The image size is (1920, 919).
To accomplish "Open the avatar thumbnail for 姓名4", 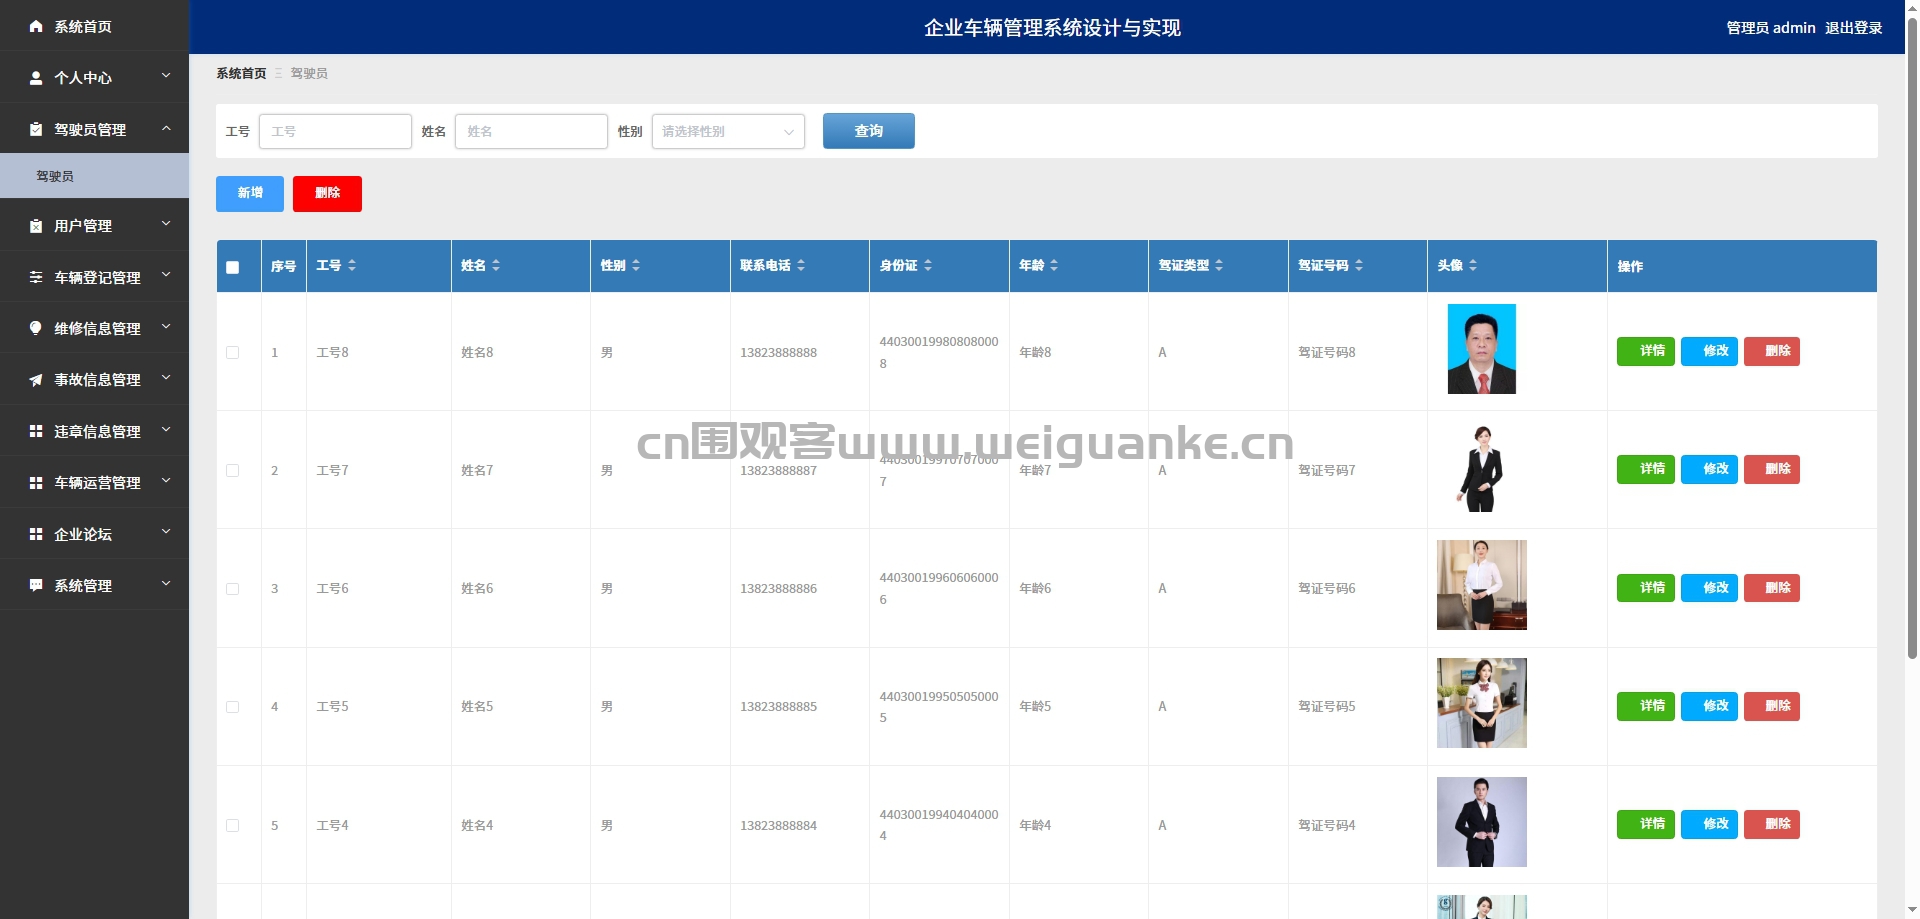I will tap(1481, 822).
